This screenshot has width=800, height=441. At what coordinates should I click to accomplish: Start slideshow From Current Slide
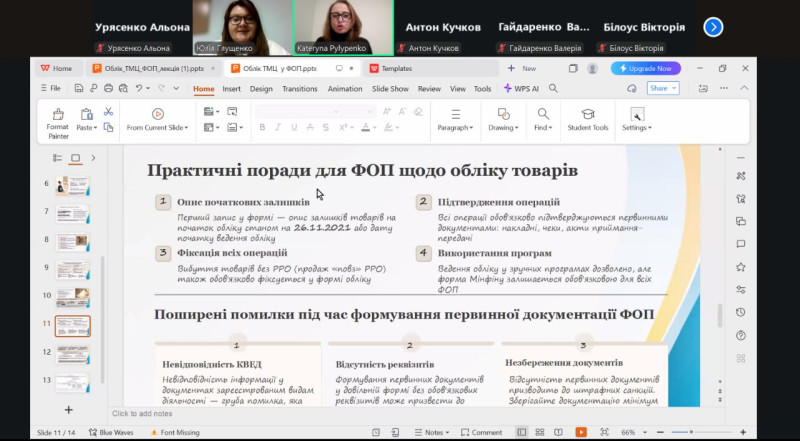157,120
